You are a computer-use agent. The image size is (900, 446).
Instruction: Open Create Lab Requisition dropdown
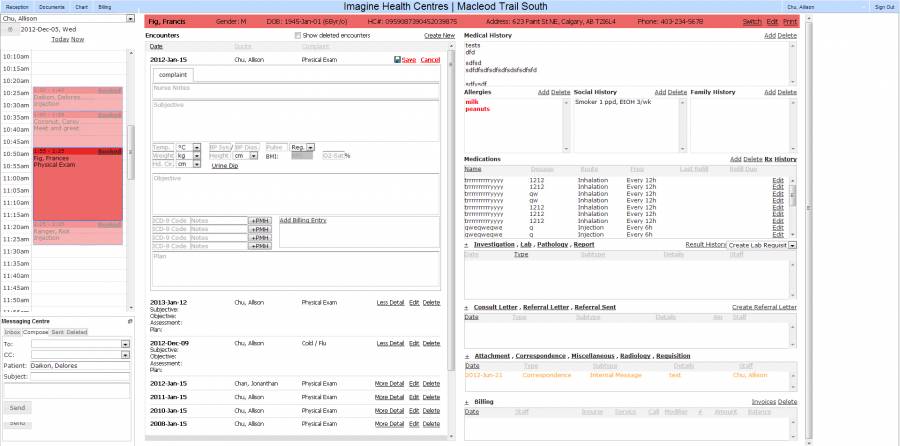762,245
